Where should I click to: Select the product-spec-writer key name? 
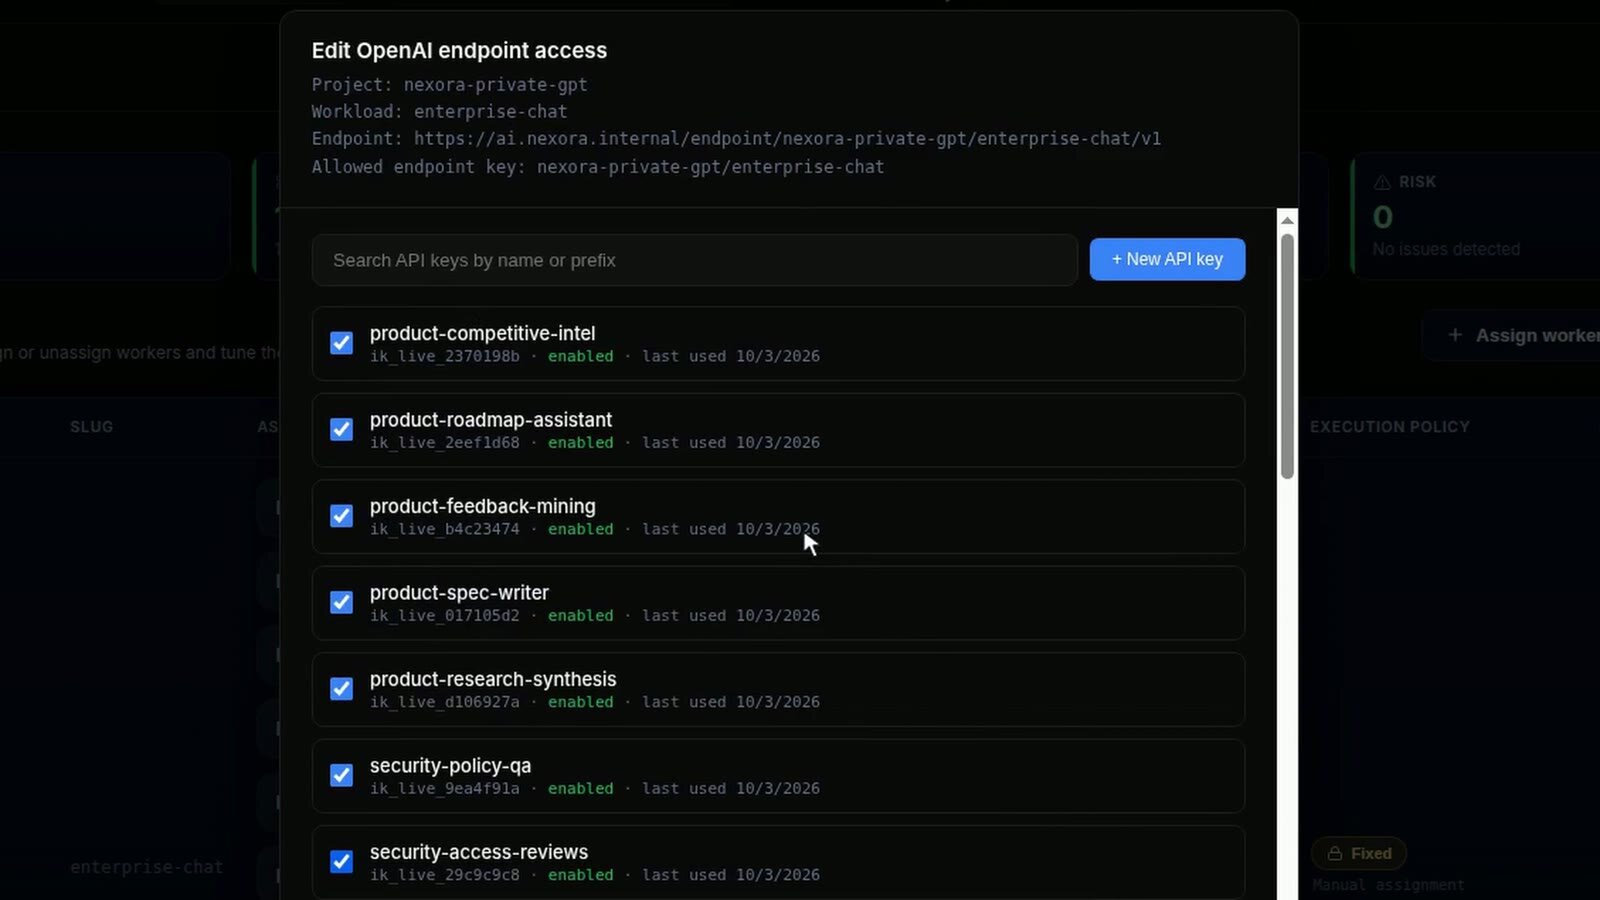pos(459,593)
